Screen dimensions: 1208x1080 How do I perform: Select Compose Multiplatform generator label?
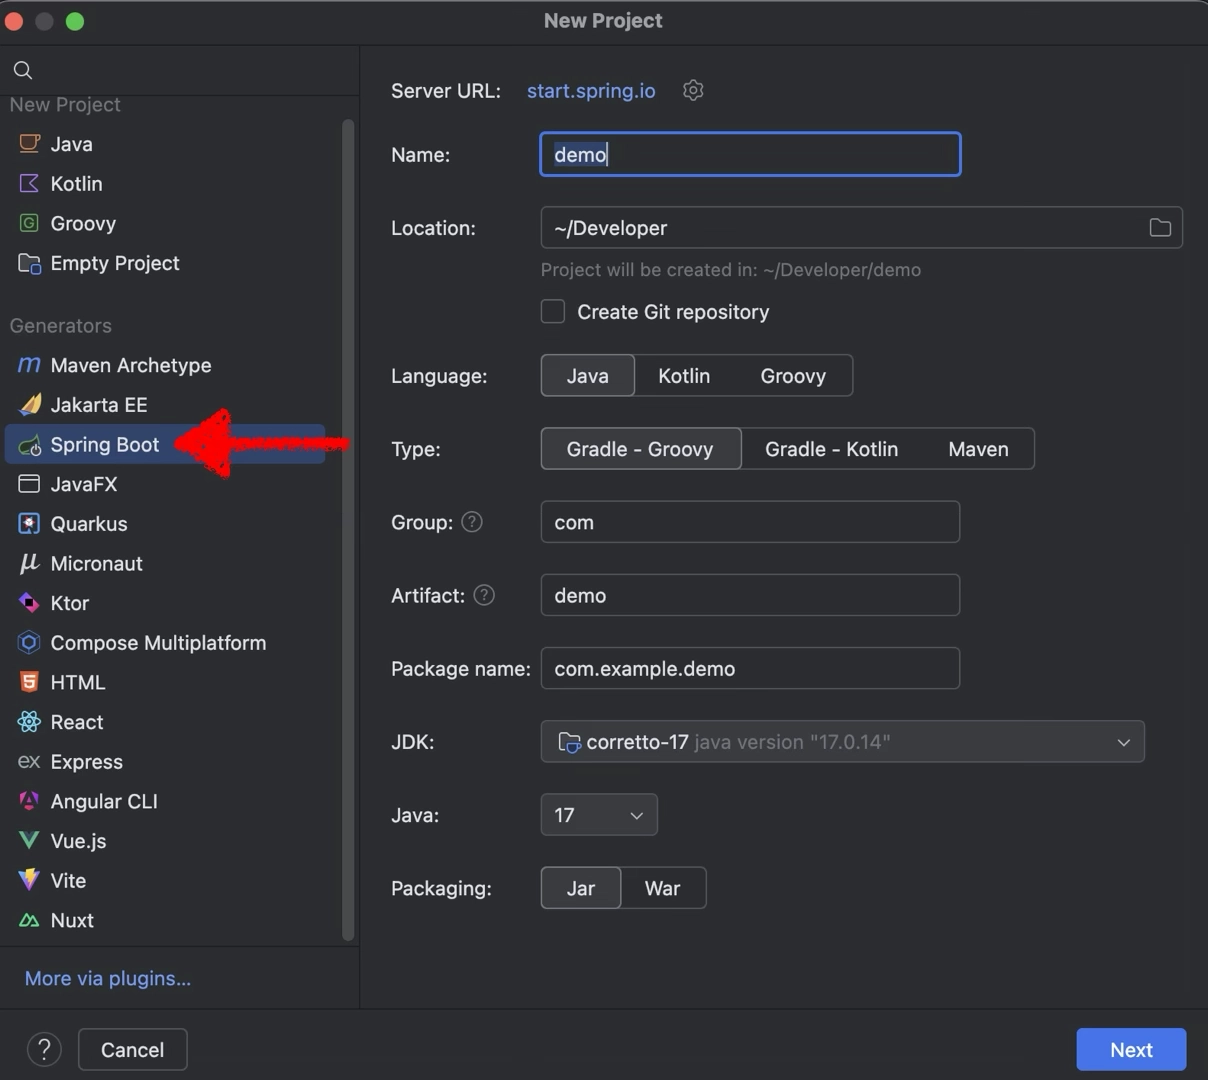[158, 643]
